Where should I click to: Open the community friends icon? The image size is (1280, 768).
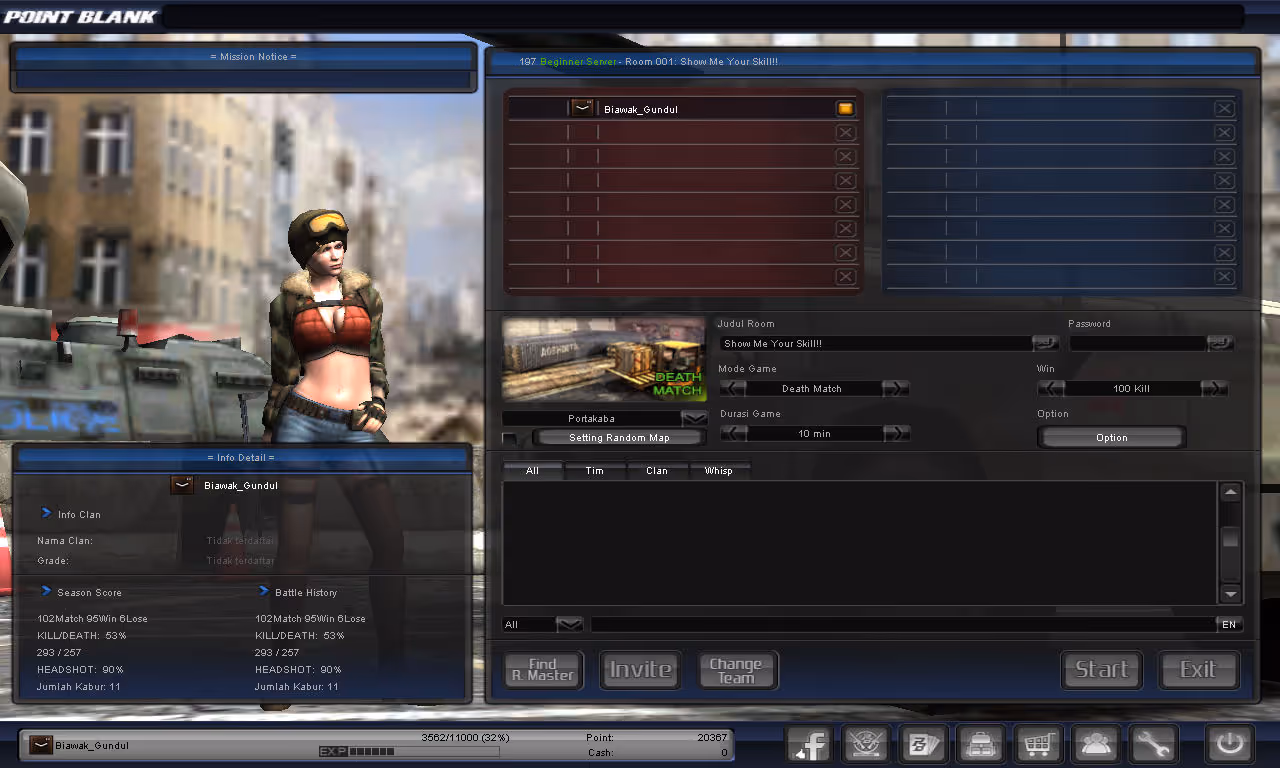1096,745
